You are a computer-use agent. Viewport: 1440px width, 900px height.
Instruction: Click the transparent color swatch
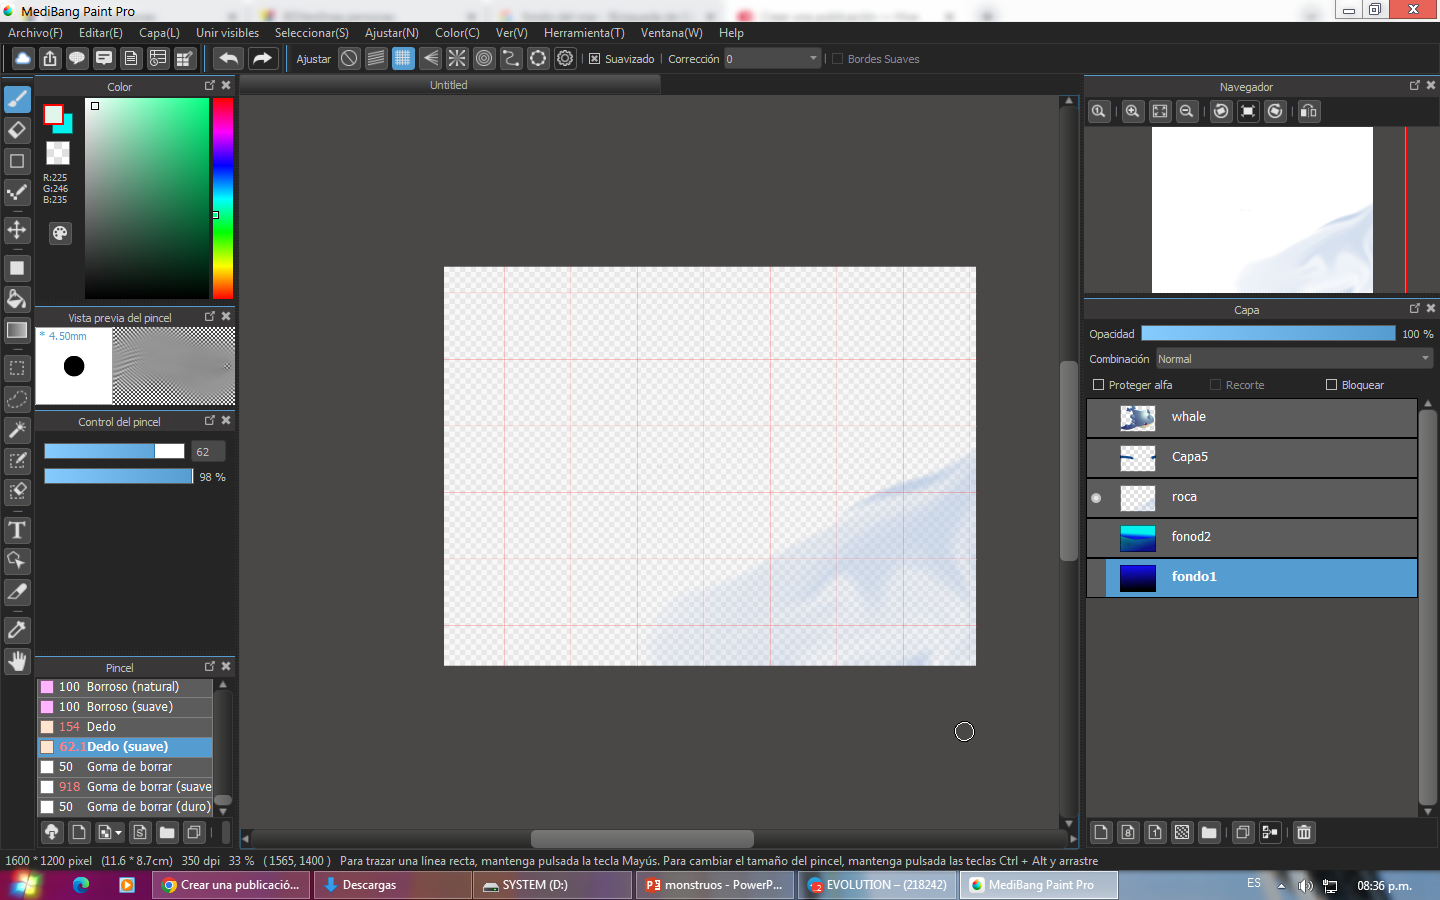point(58,153)
